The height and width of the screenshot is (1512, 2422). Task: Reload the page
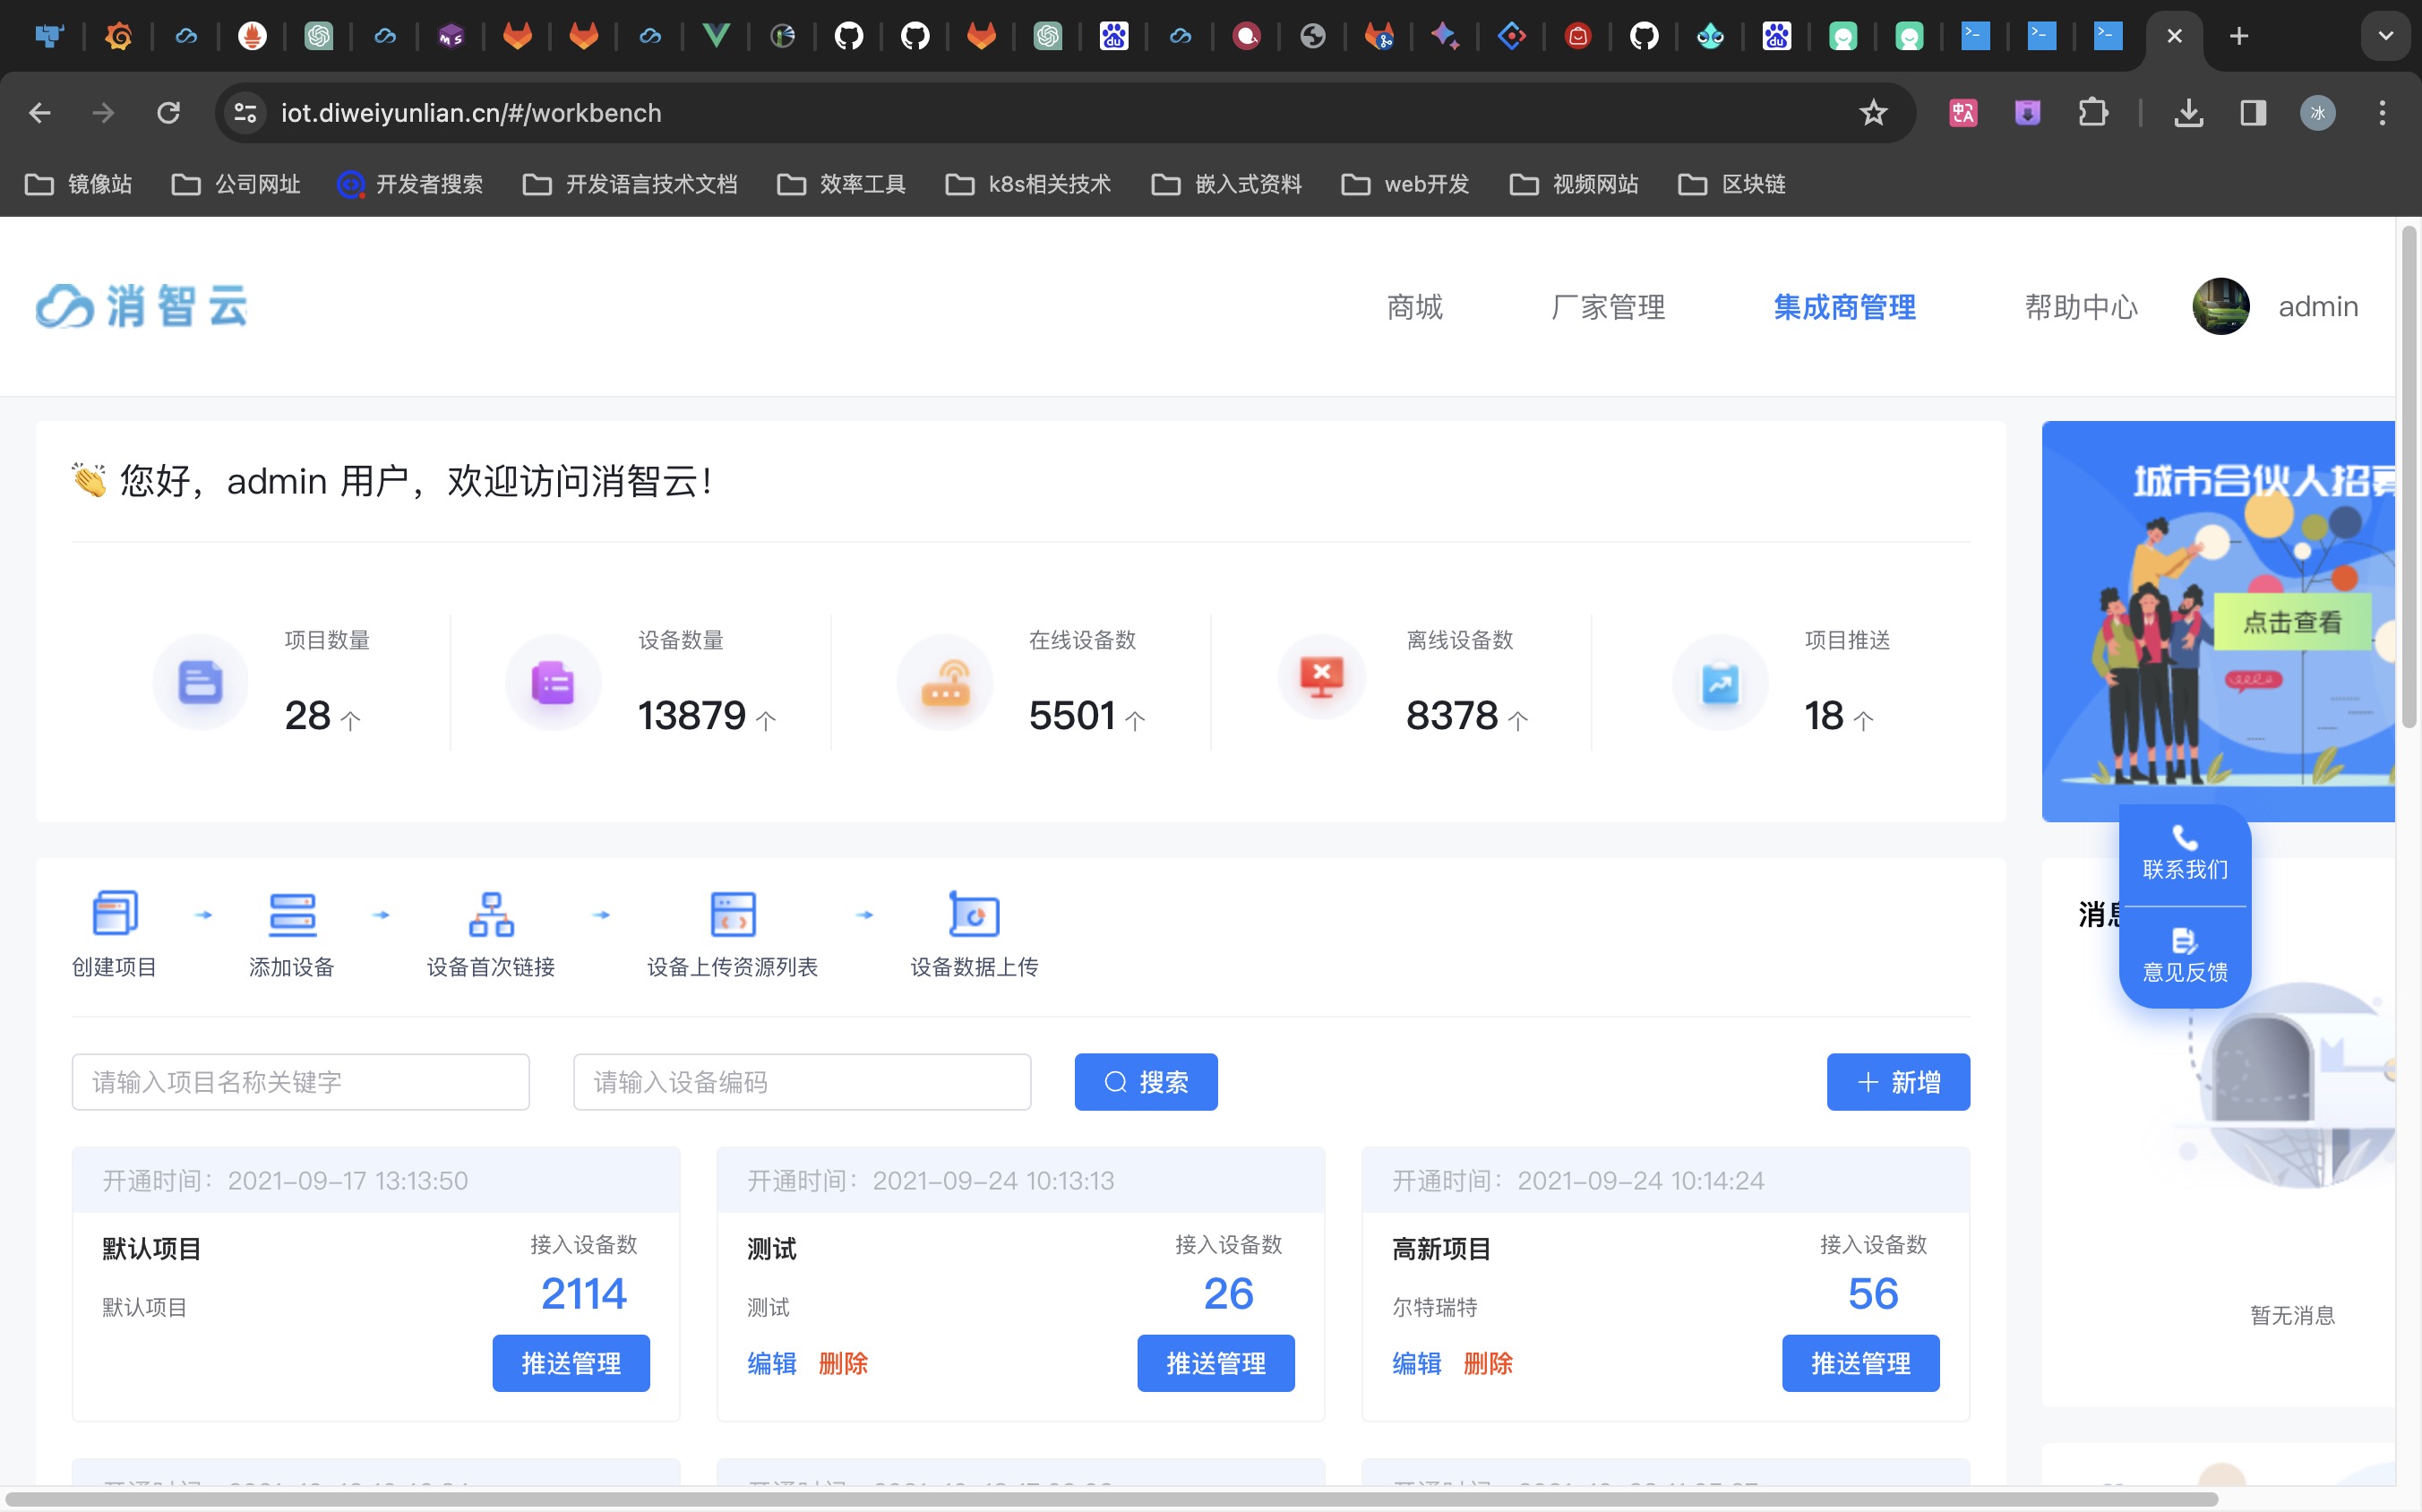coord(168,113)
